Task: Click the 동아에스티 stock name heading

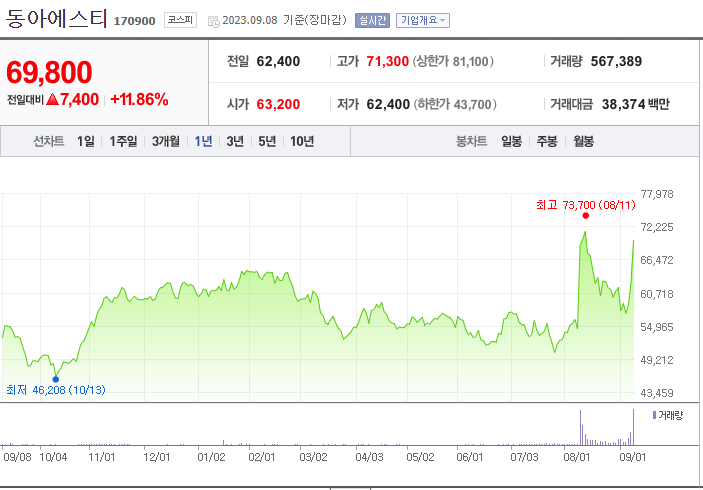Action: [x=56, y=19]
